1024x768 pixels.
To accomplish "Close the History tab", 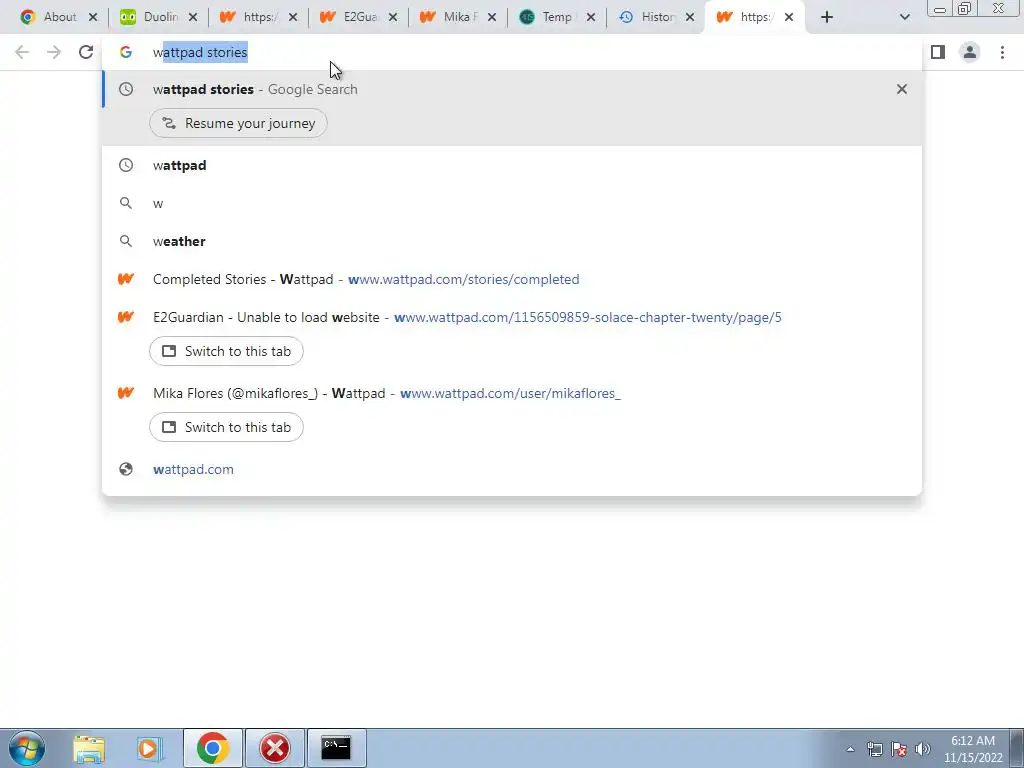I will [690, 18].
